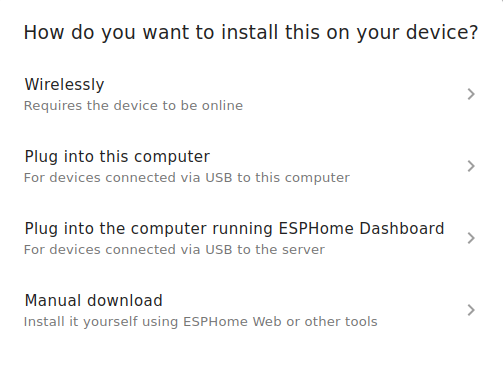Click the dialog heading about installing on device

point(251,33)
